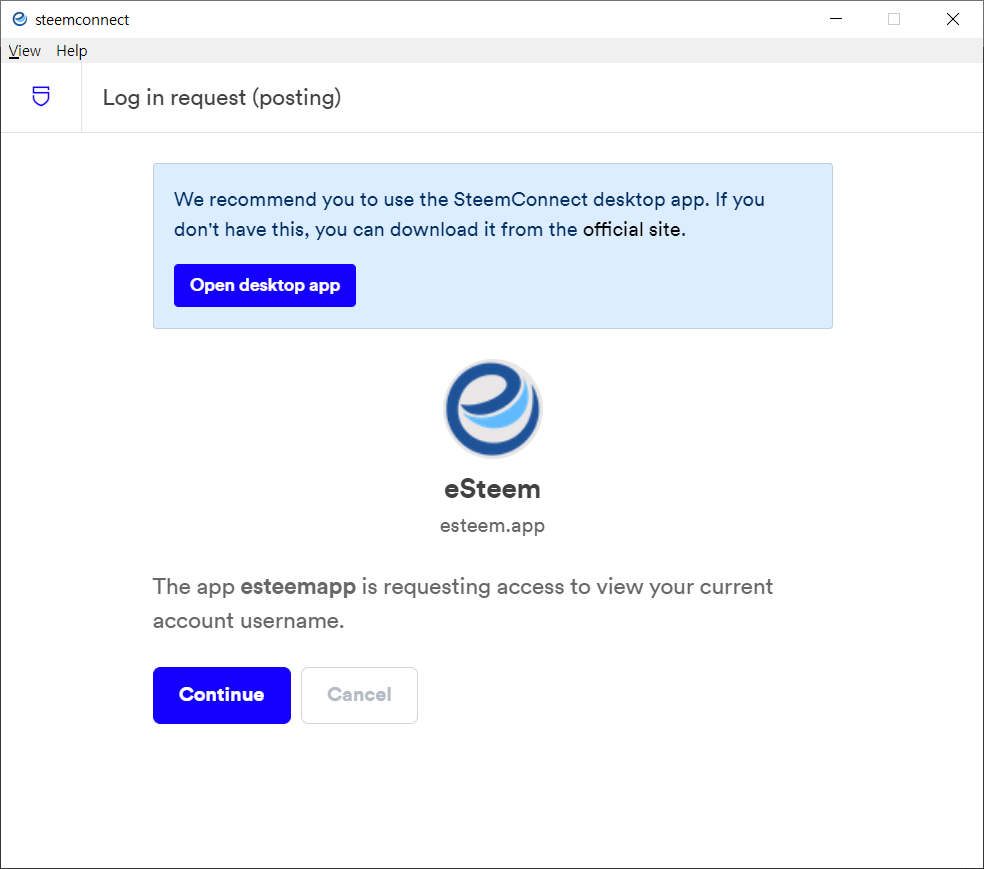
Task: Click the eSteem app name heading
Action: click(x=493, y=489)
